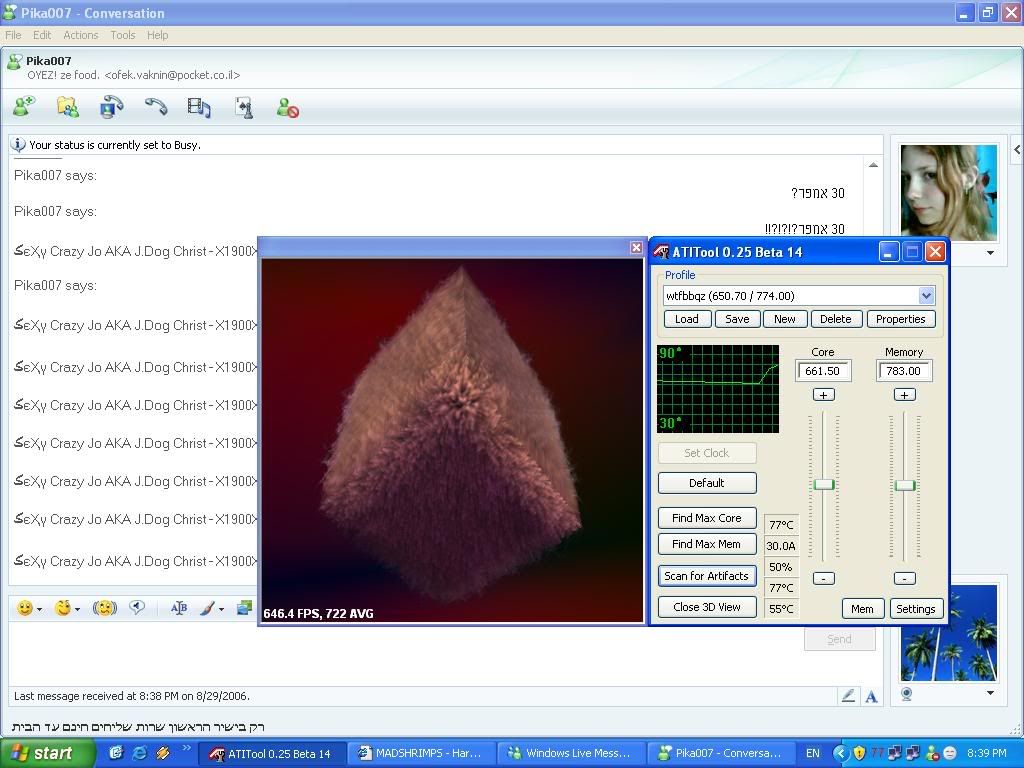The width and height of the screenshot is (1024, 768).
Task: Increase Core clock with plus button
Action: click(824, 394)
